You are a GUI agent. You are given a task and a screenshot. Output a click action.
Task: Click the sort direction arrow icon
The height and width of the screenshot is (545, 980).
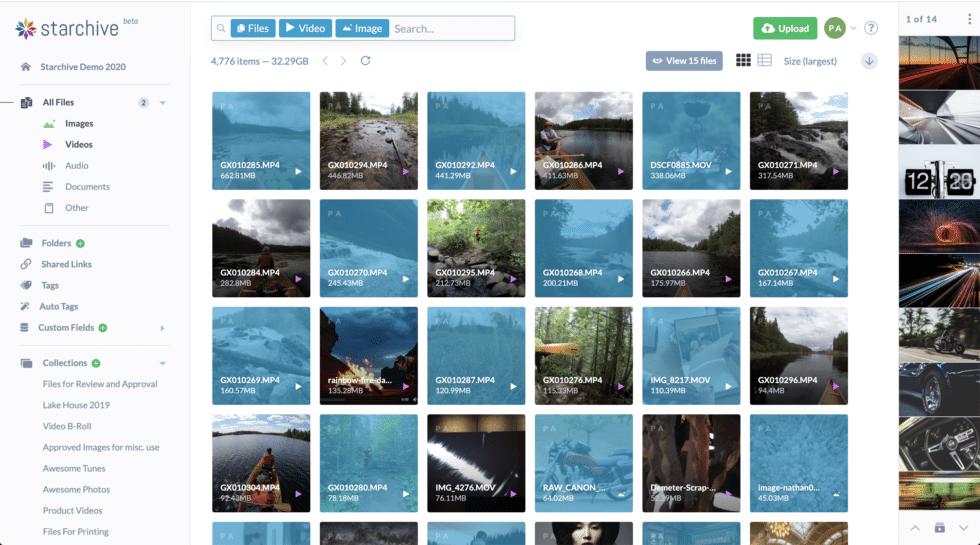[869, 61]
